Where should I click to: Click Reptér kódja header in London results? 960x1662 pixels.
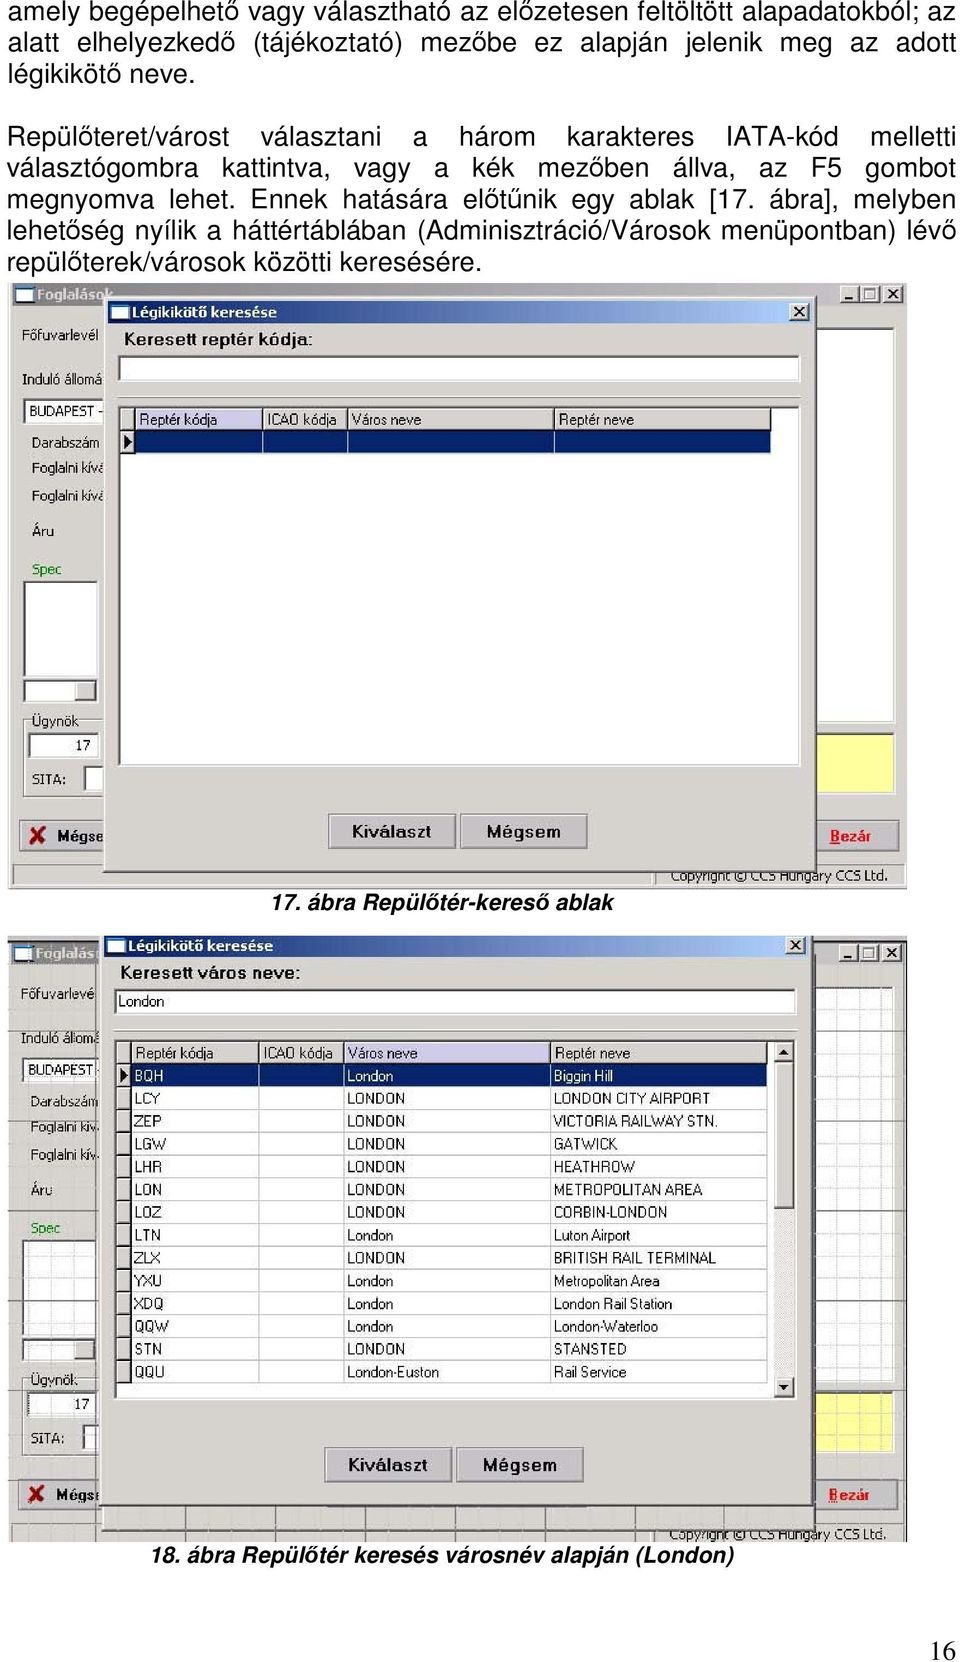[194, 1052]
